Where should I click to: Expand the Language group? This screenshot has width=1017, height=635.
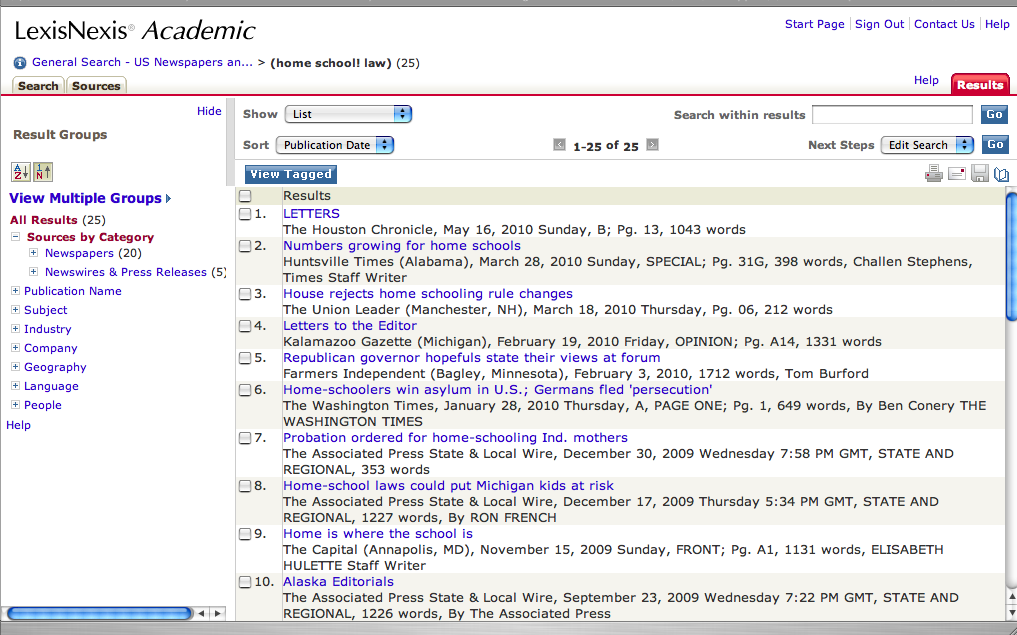coord(16,385)
